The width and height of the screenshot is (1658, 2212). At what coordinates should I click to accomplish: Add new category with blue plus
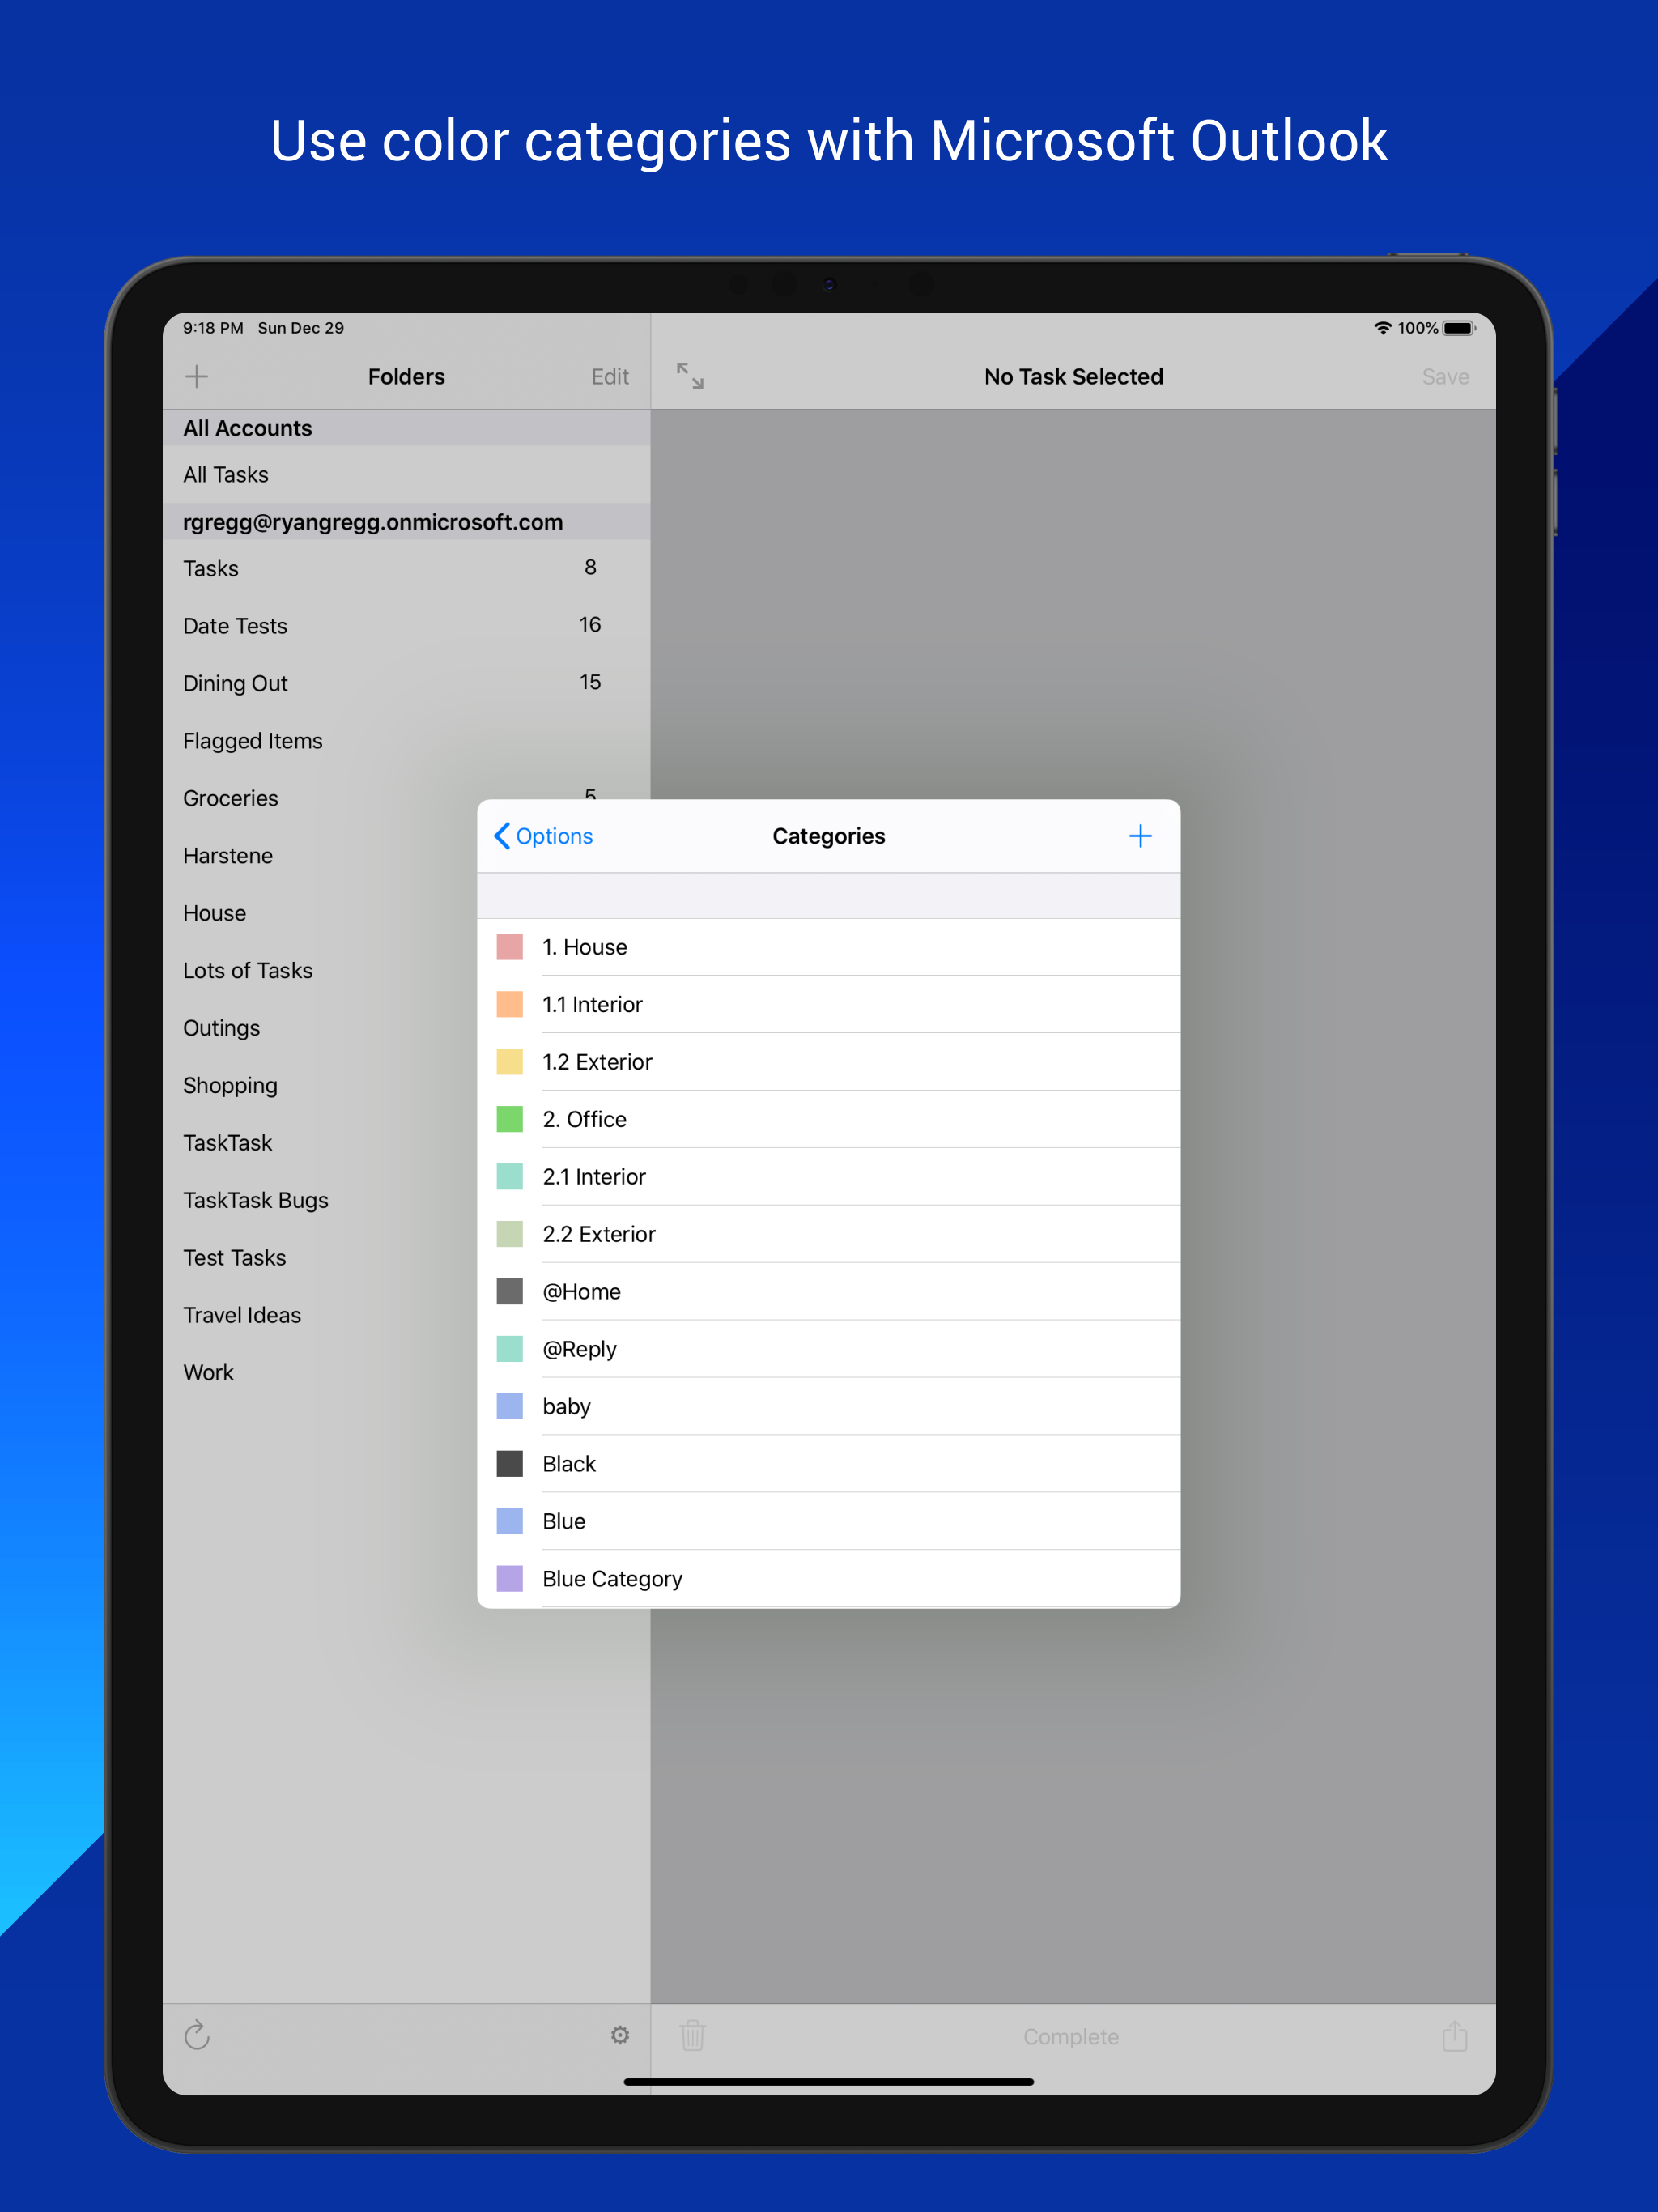click(1140, 836)
